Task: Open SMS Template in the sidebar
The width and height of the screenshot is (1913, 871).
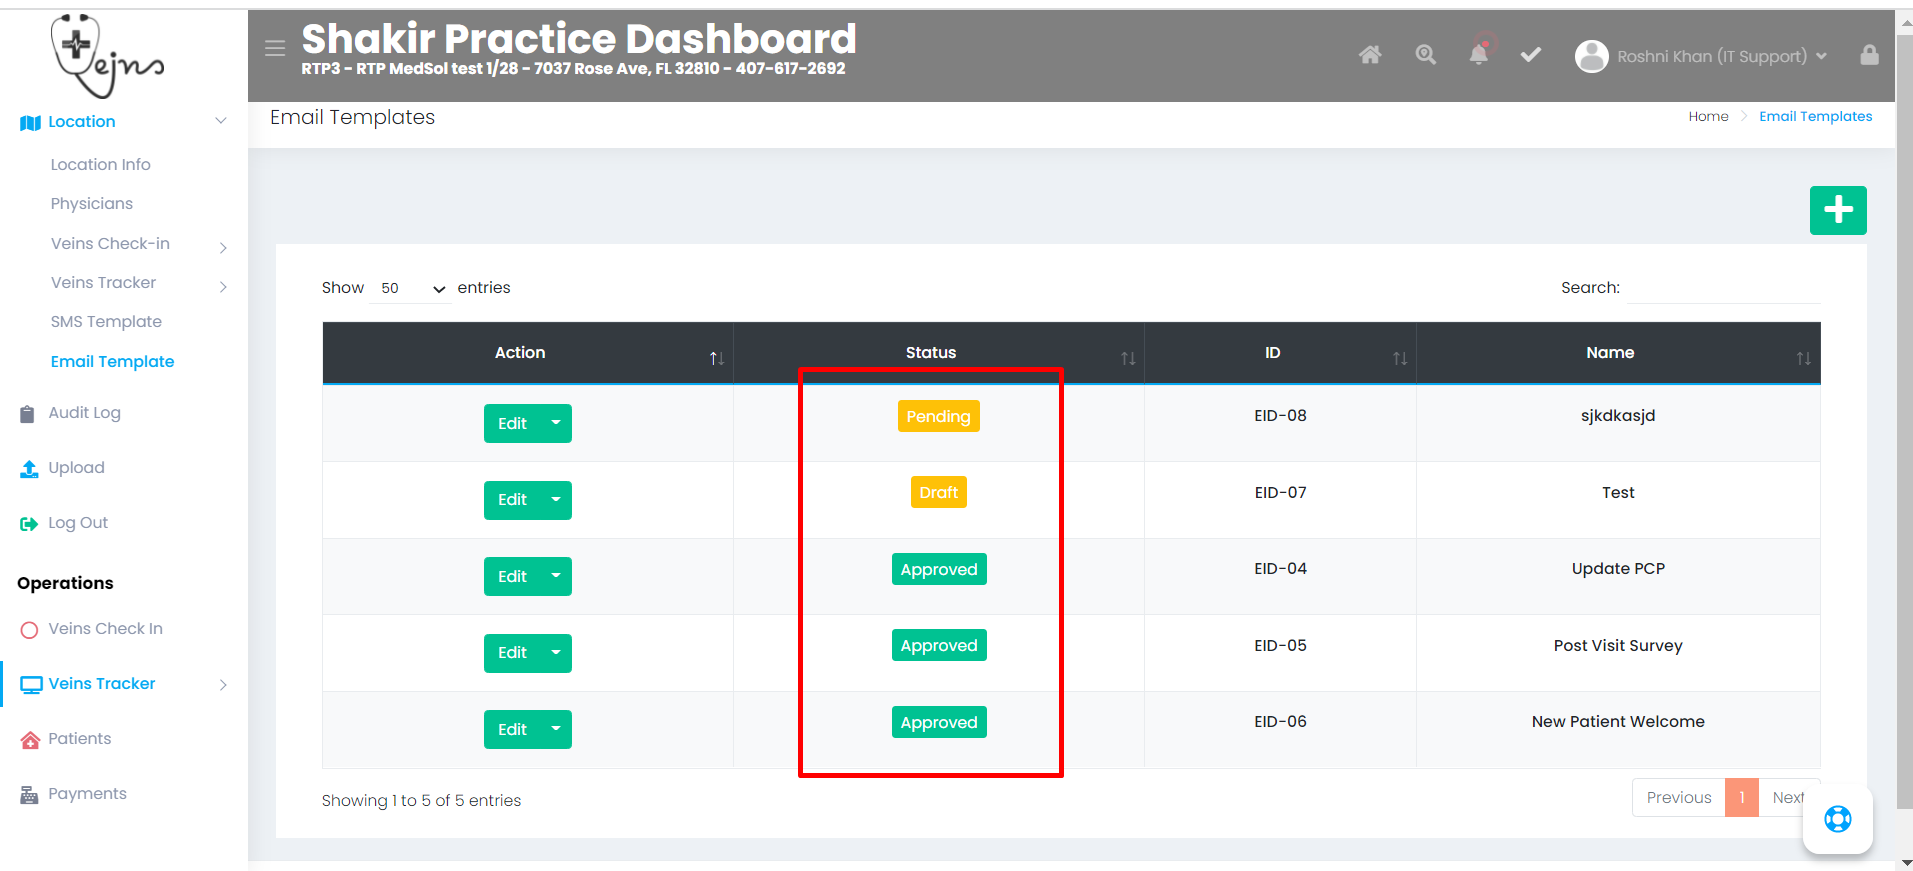Action: [106, 322]
